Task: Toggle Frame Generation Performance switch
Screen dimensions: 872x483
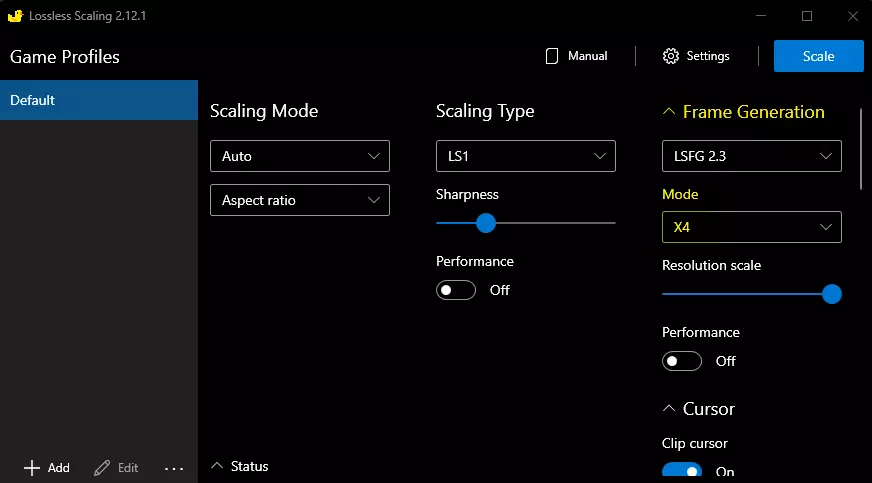Action: (682, 361)
